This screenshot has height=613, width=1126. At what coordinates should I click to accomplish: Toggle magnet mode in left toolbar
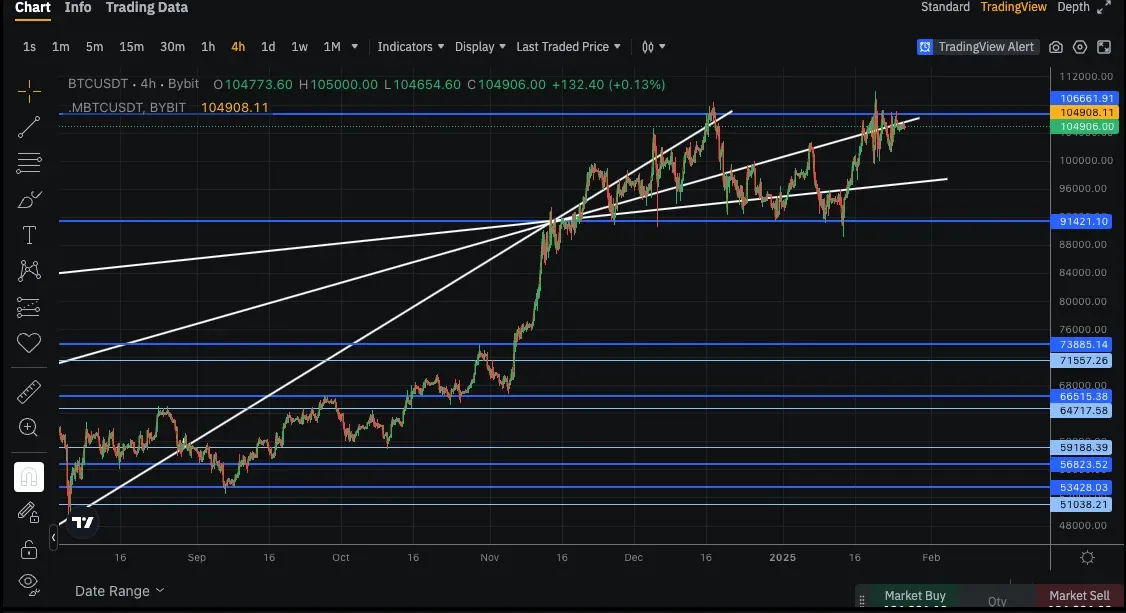[x=29, y=477]
